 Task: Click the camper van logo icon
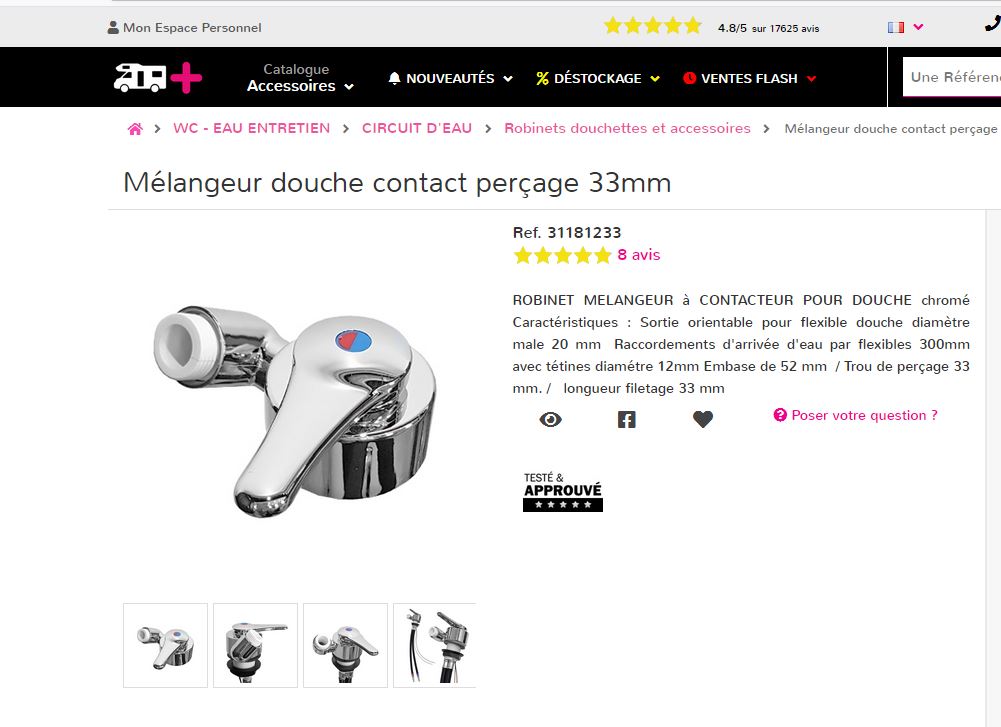coord(158,78)
